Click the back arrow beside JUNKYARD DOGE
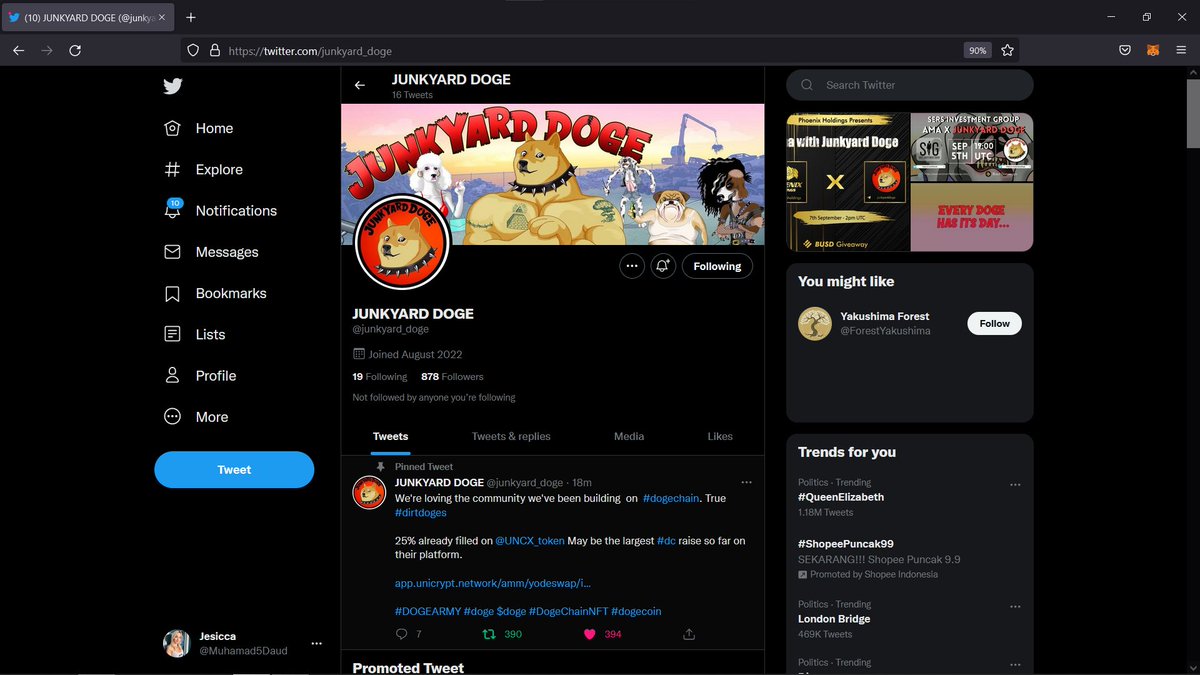 pyautogui.click(x=361, y=86)
